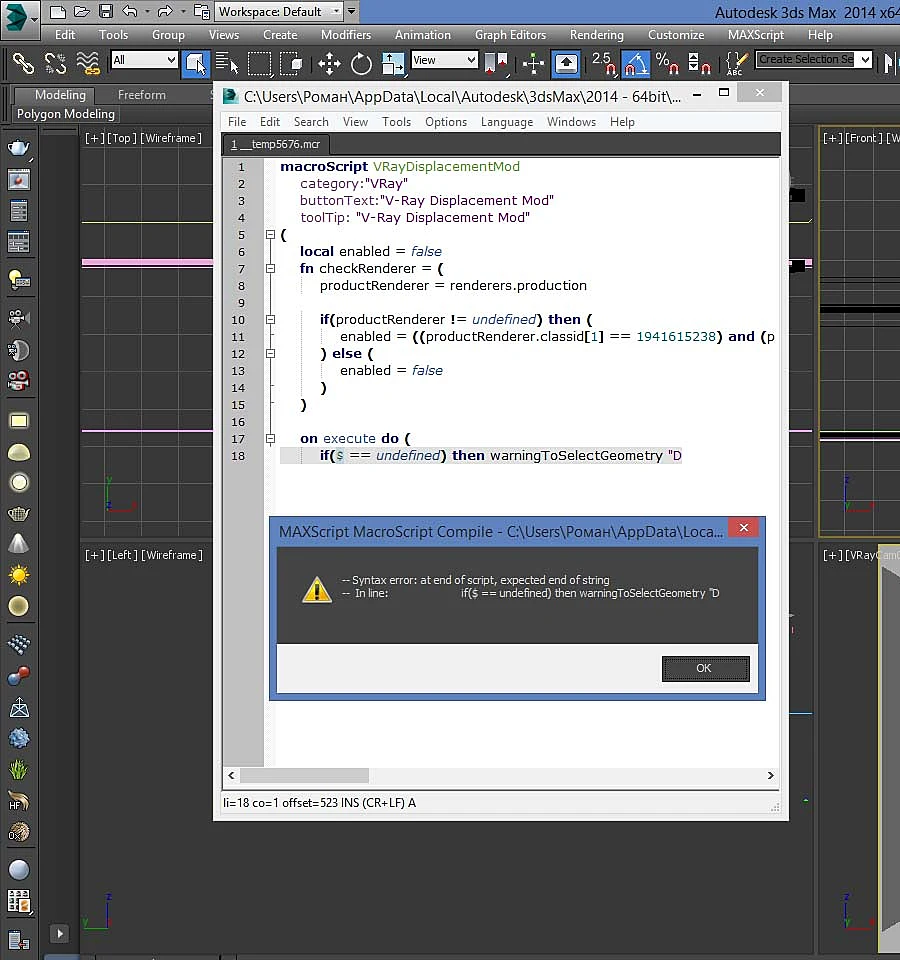Click the warning icon in error dialog

317,590
